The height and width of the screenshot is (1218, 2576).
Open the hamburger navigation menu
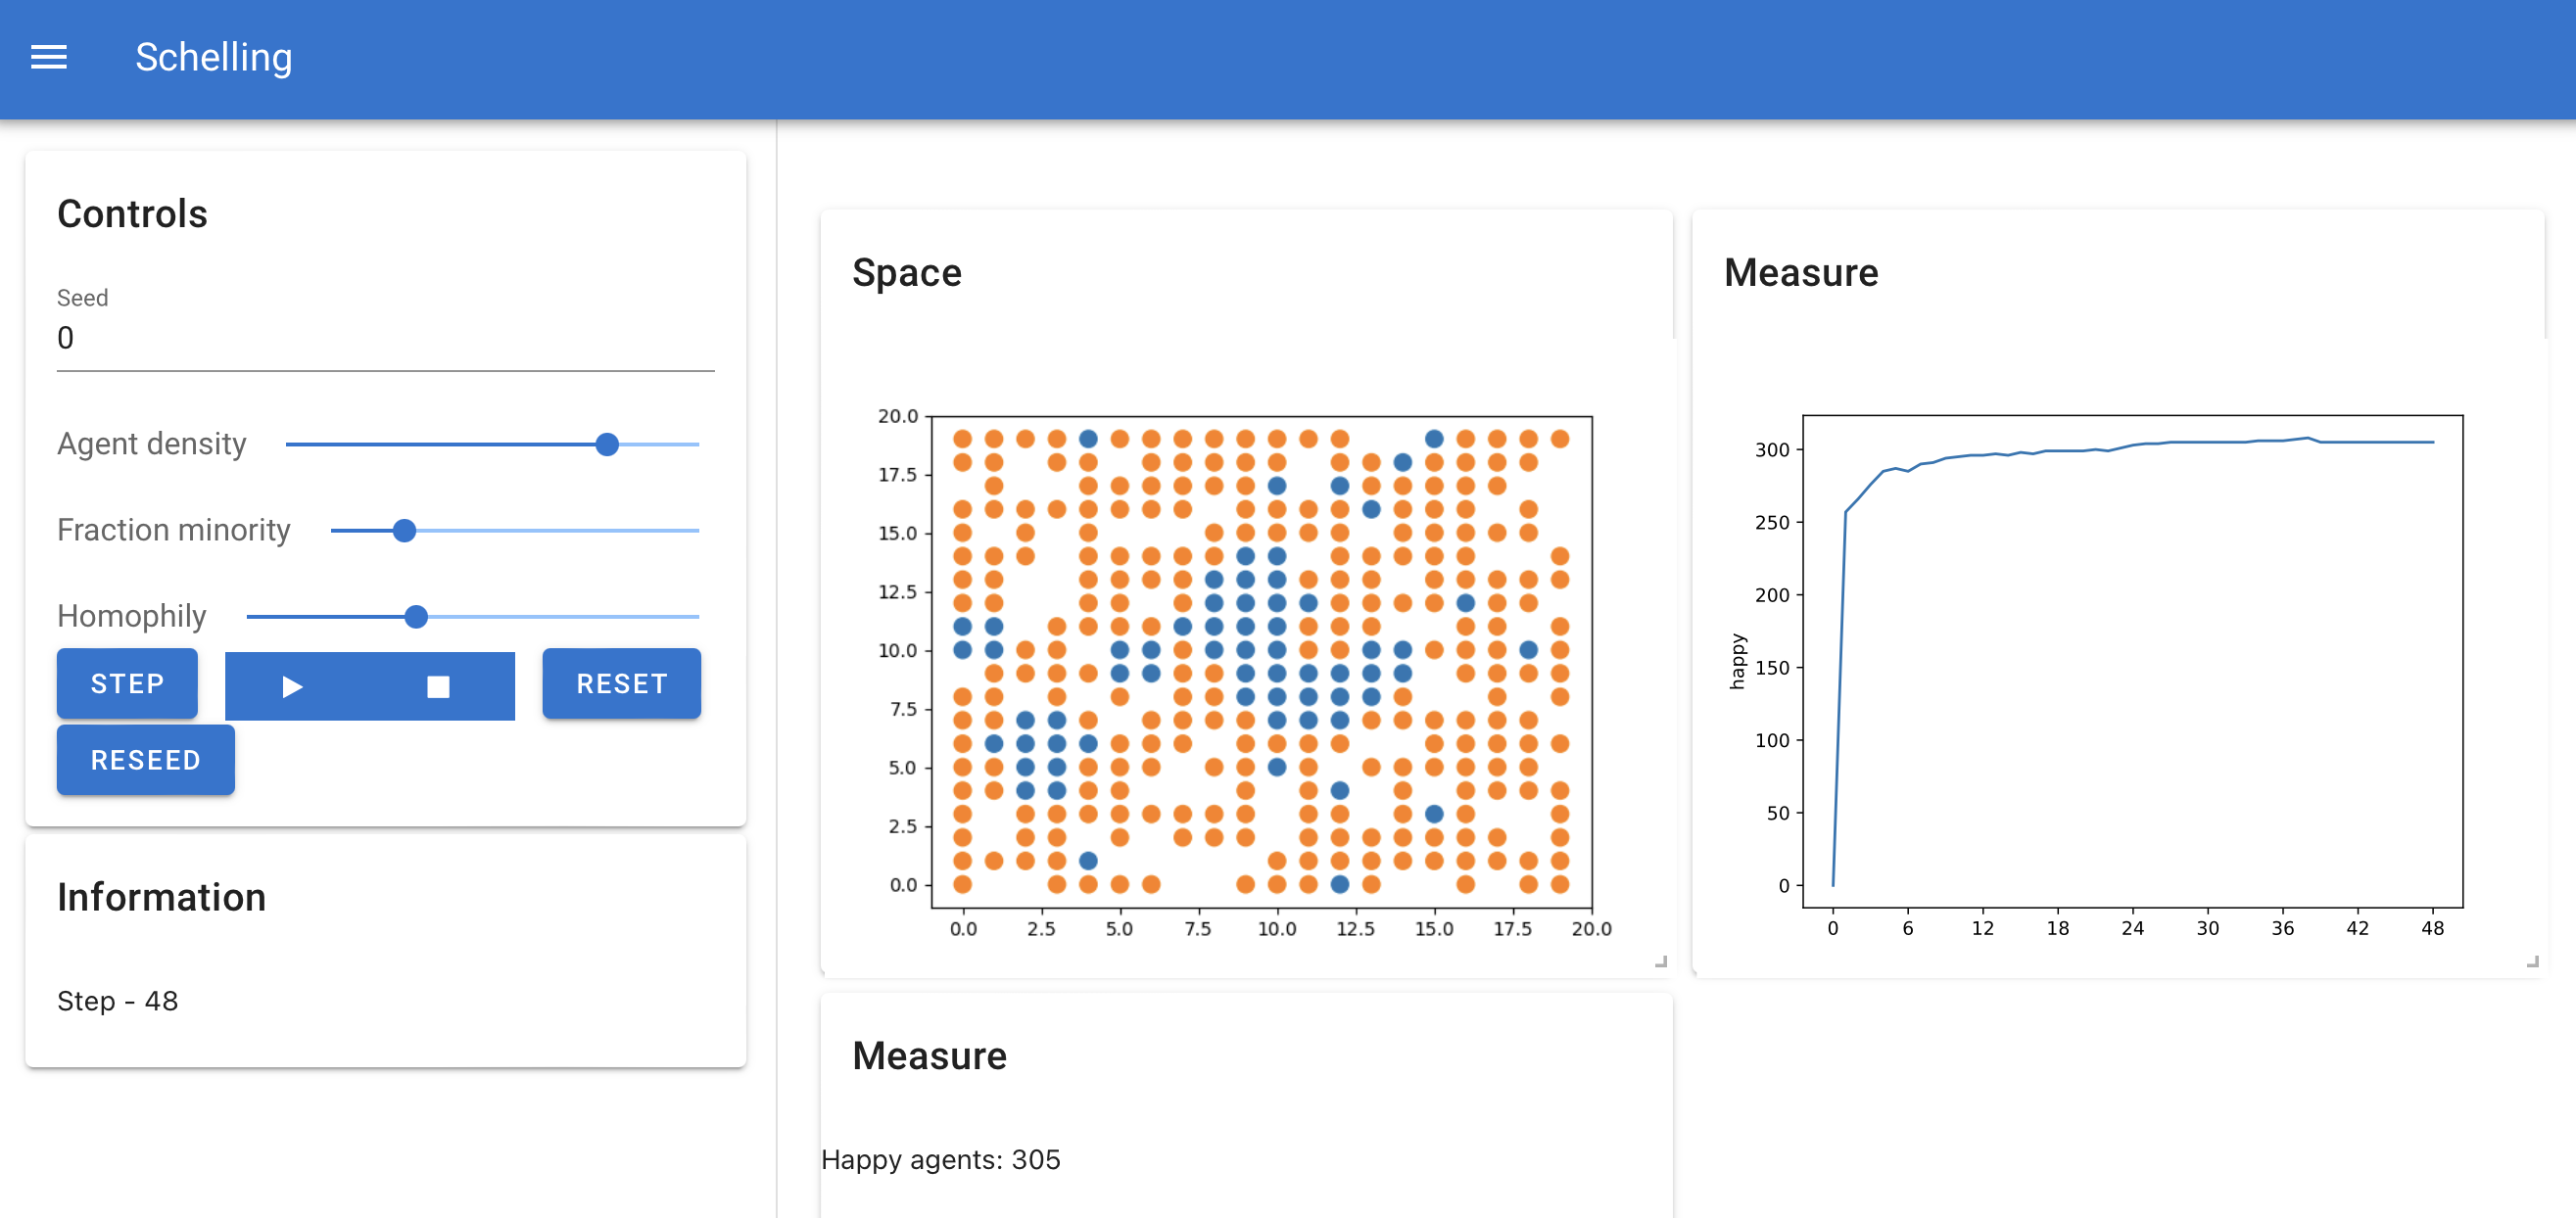pyautogui.click(x=49, y=58)
